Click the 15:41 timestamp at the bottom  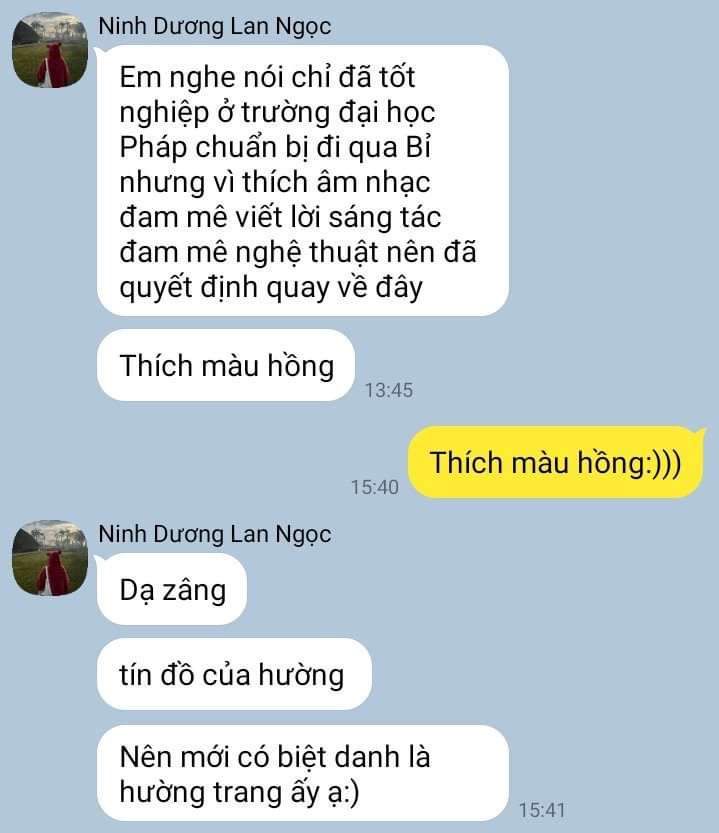click(x=542, y=810)
